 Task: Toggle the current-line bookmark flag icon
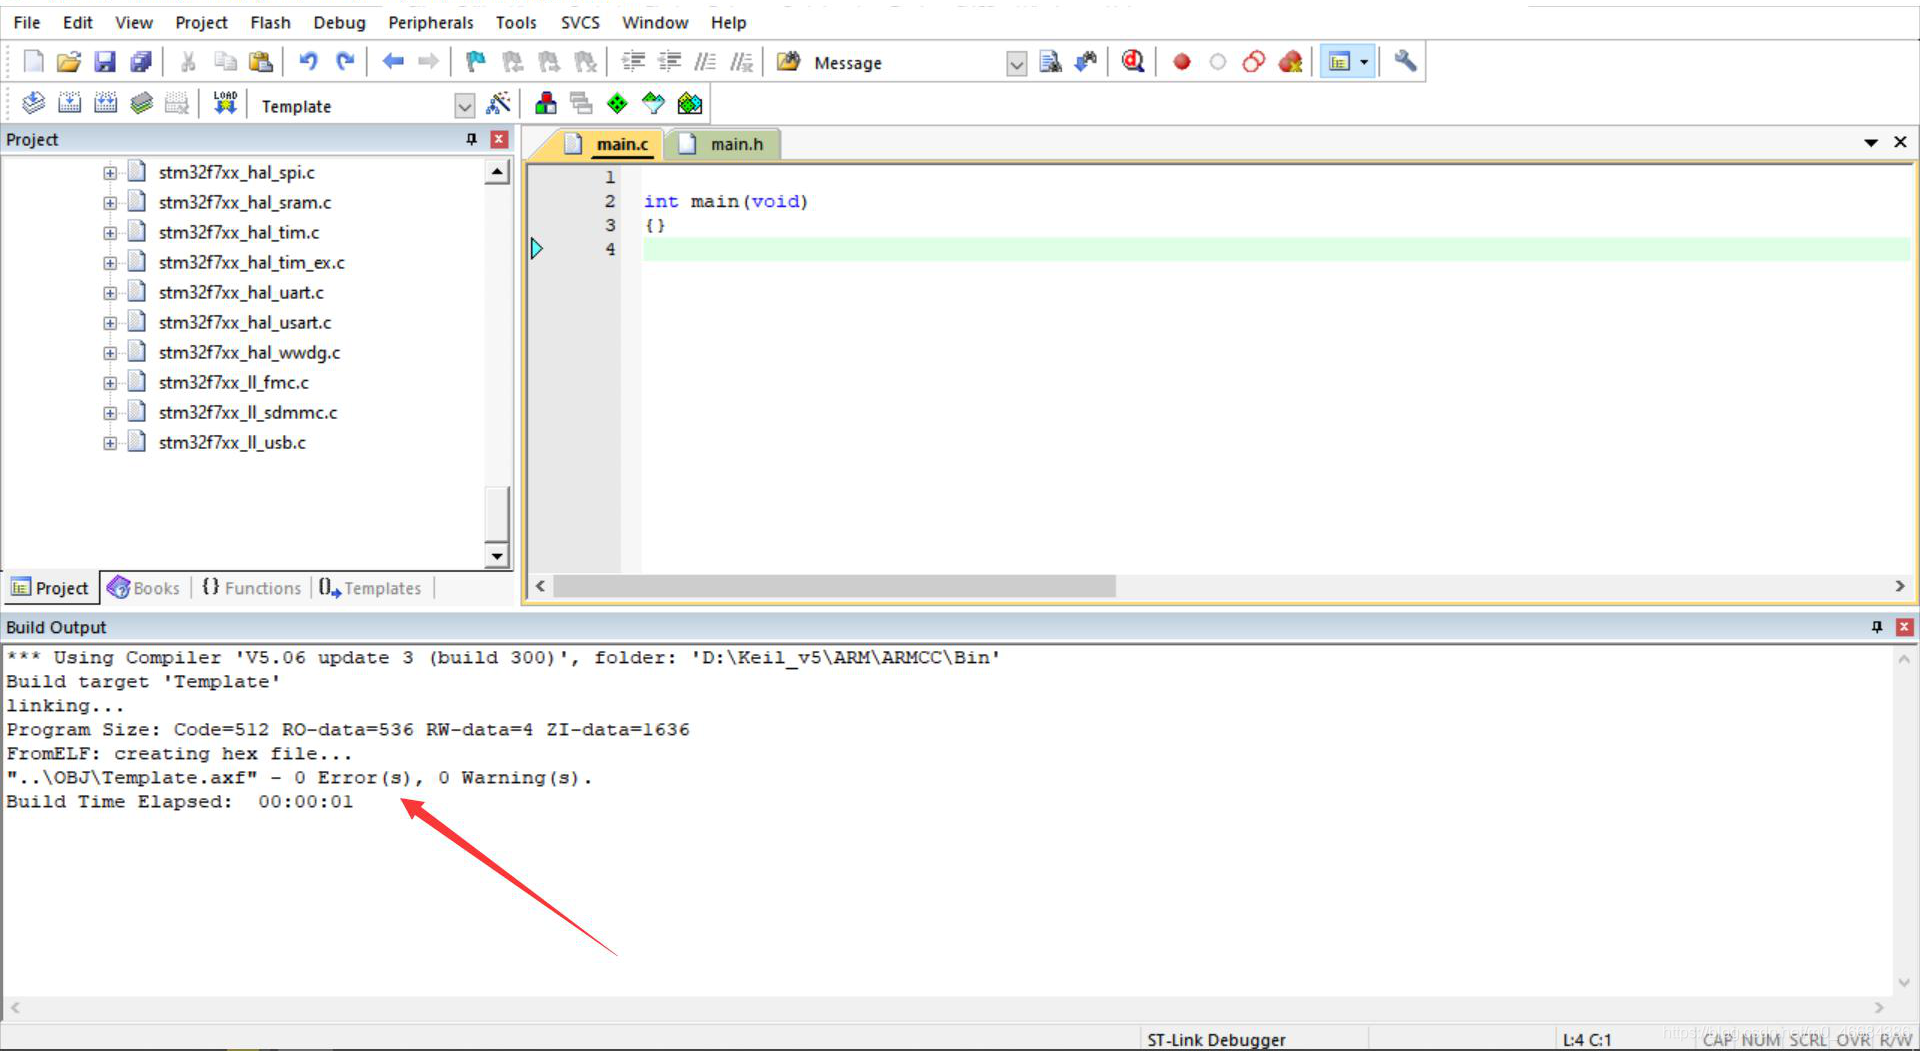[x=474, y=61]
